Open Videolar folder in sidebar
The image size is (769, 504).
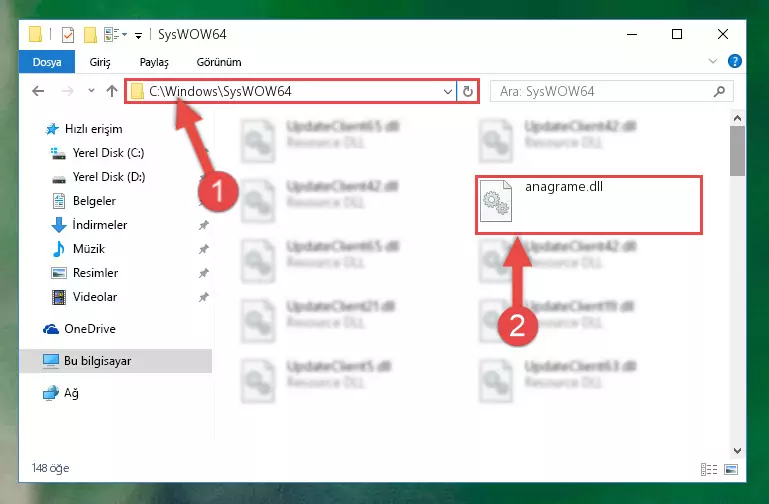click(x=95, y=297)
